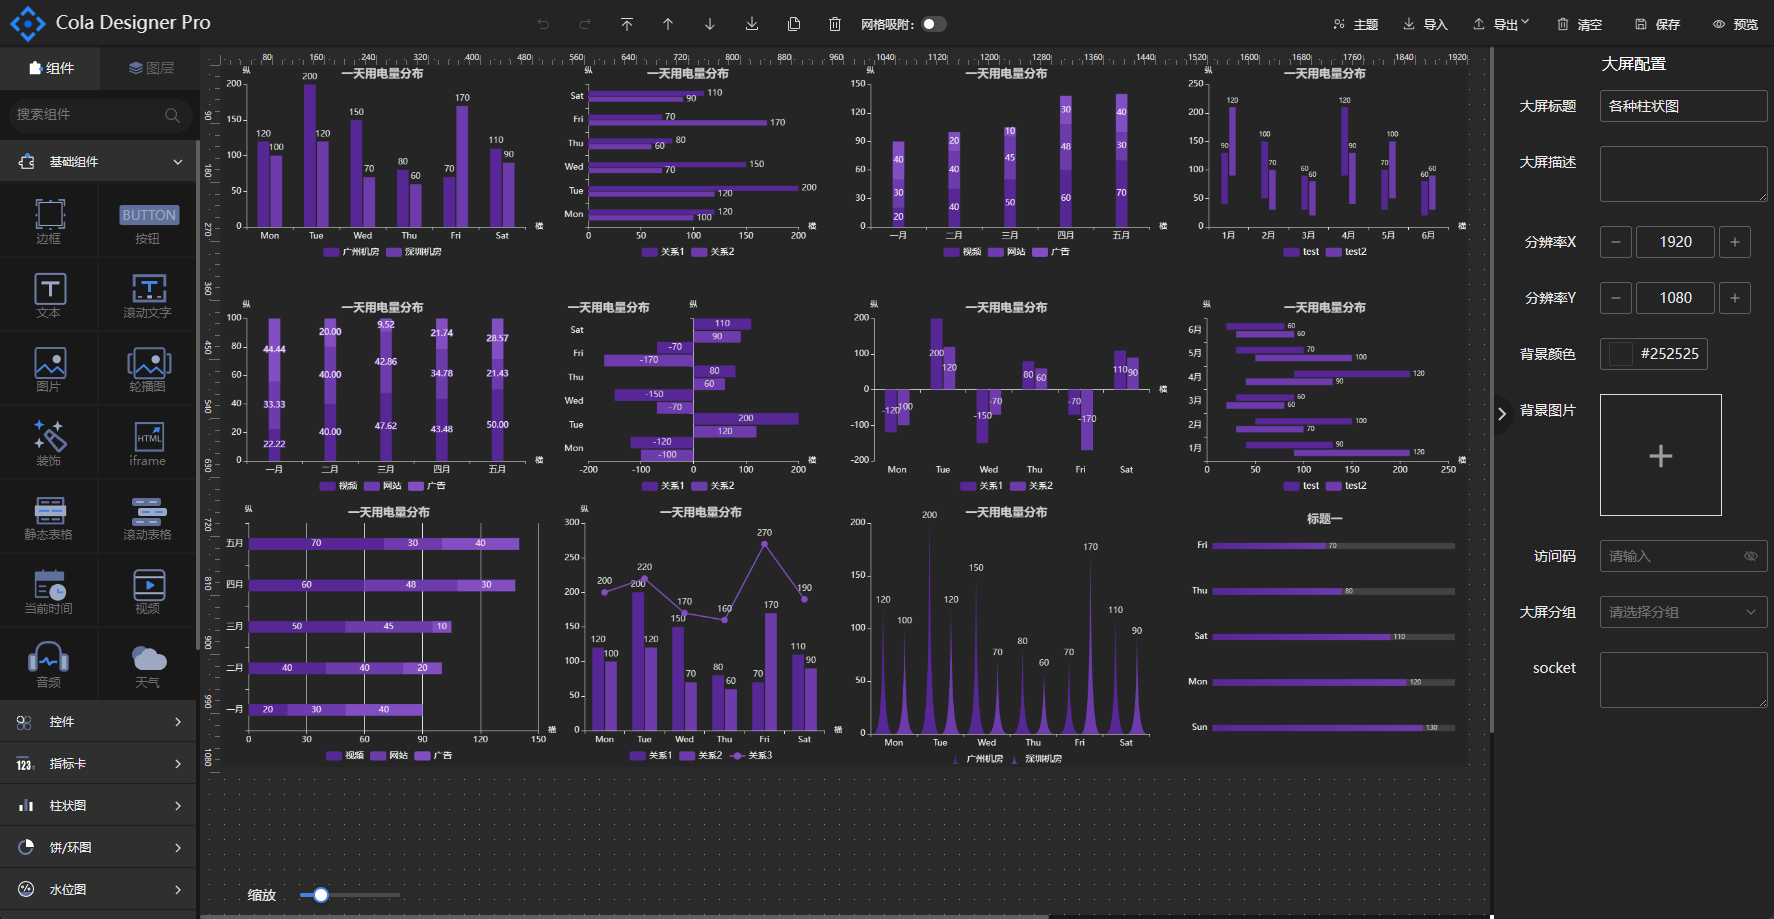The width and height of the screenshot is (1774, 919).
Task: Click the copy component icon in toolbar
Action: click(793, 24)
